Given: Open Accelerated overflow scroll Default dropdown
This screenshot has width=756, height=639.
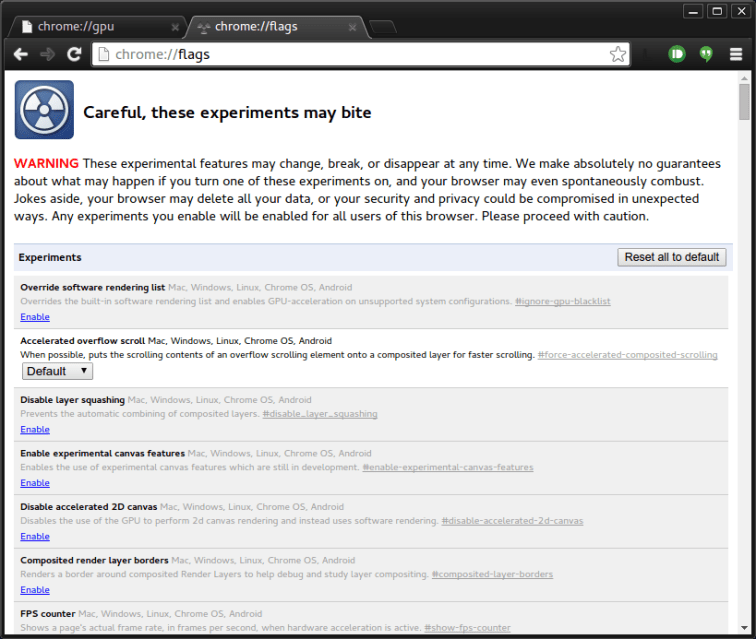Looking at the screenshot, I should pyautogui.click(x=57, y=371).
